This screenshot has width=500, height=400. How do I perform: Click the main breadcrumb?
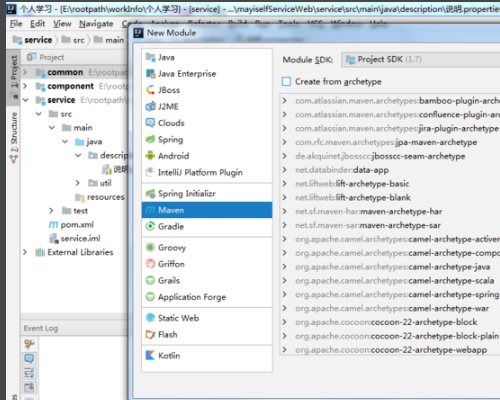pyautogui.click(x=109, y=40)
